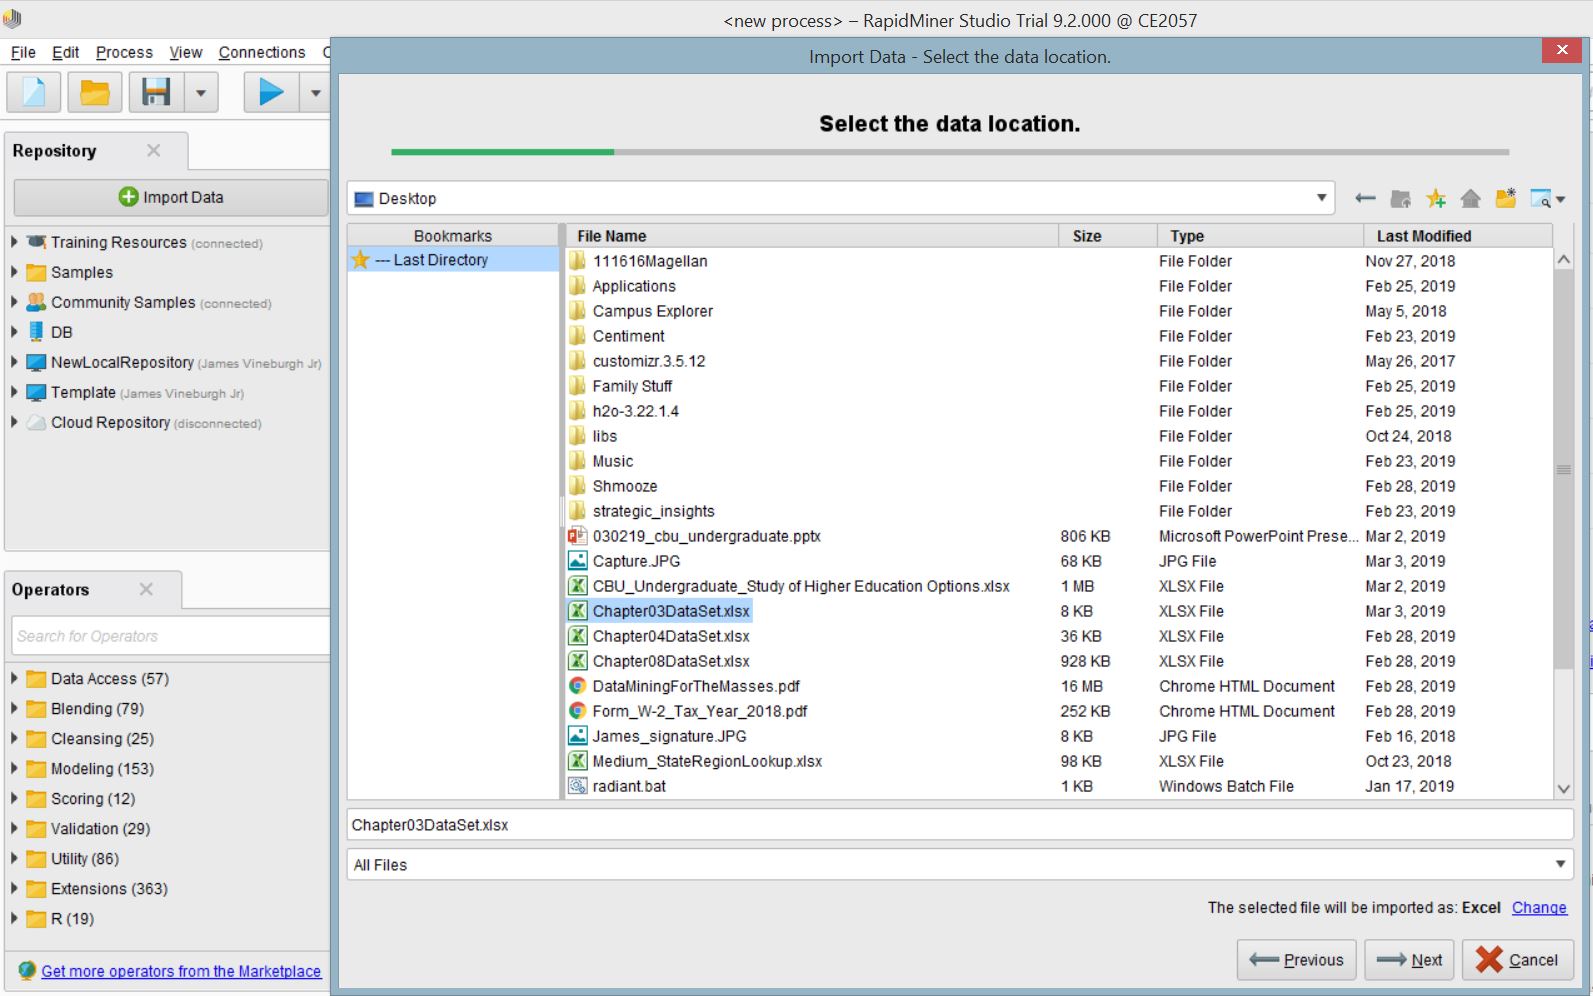1593x996 pixels.
Task: Click the new process icon in main toolbar
Action: [x=34, y=93]
